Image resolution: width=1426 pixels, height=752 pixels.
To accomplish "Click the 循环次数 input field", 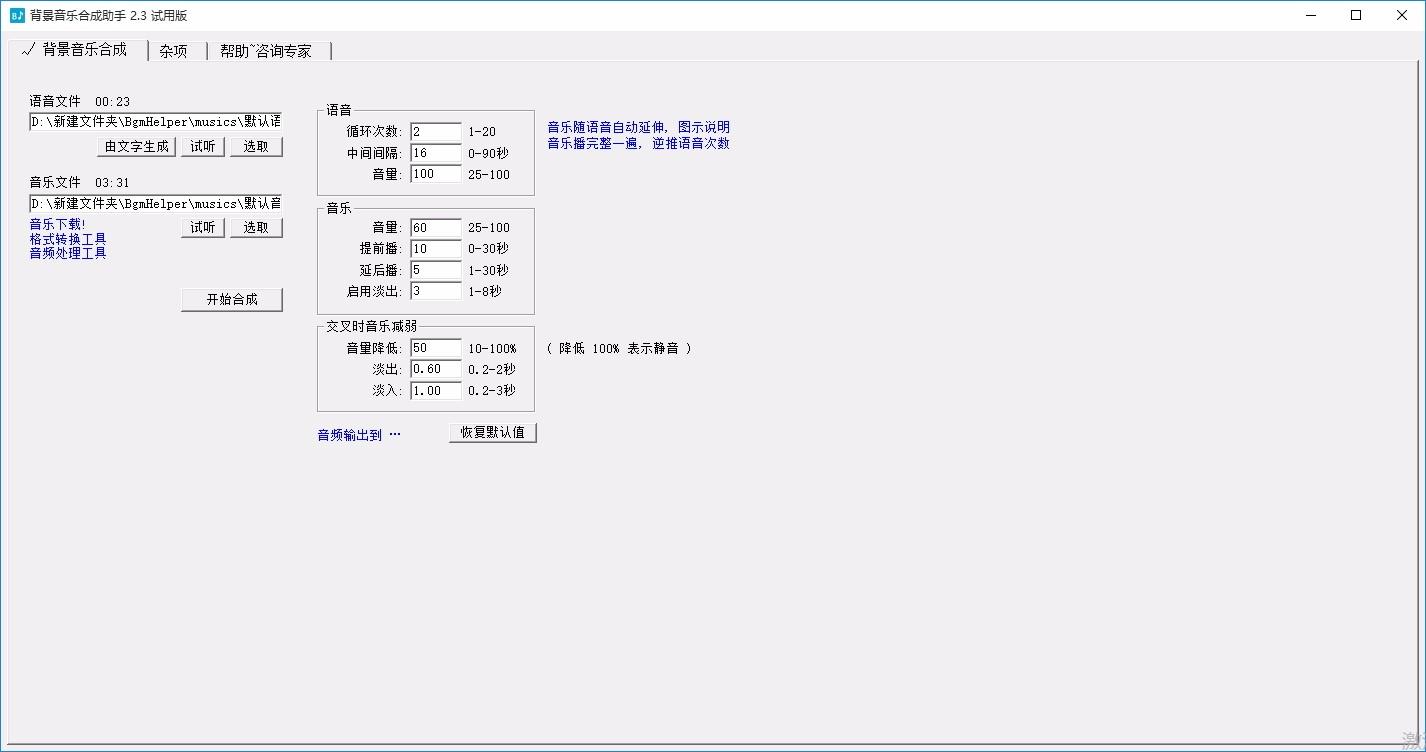I will tap(436, 132).
